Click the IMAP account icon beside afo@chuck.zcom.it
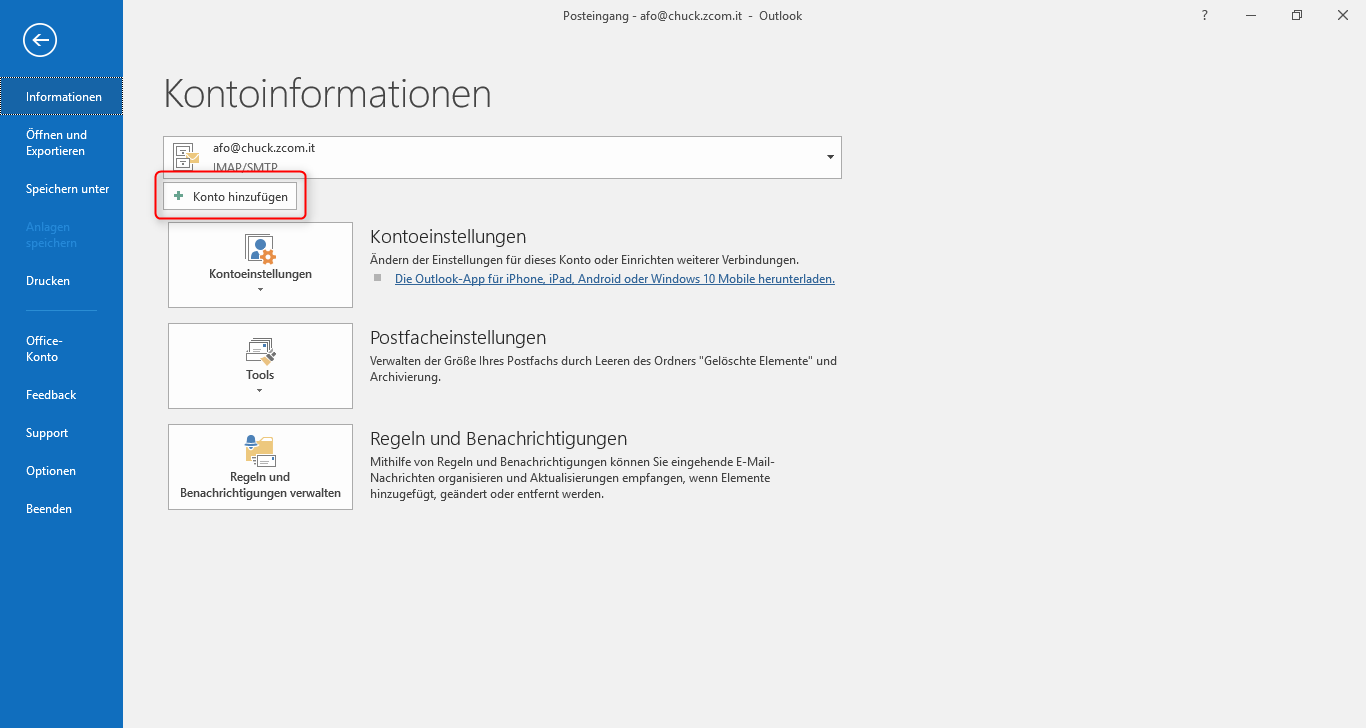 coord(186,157)
